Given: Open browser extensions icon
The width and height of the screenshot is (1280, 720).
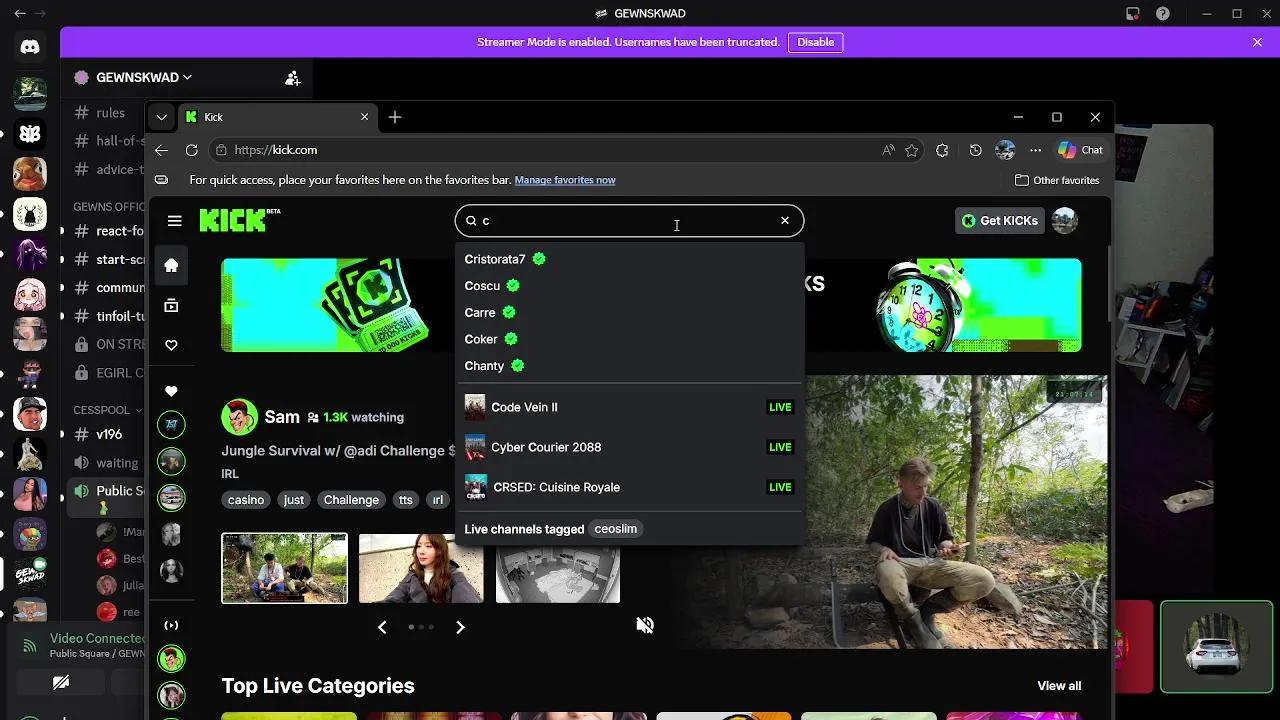Looking at the screenshot, I should coord(942,150).
